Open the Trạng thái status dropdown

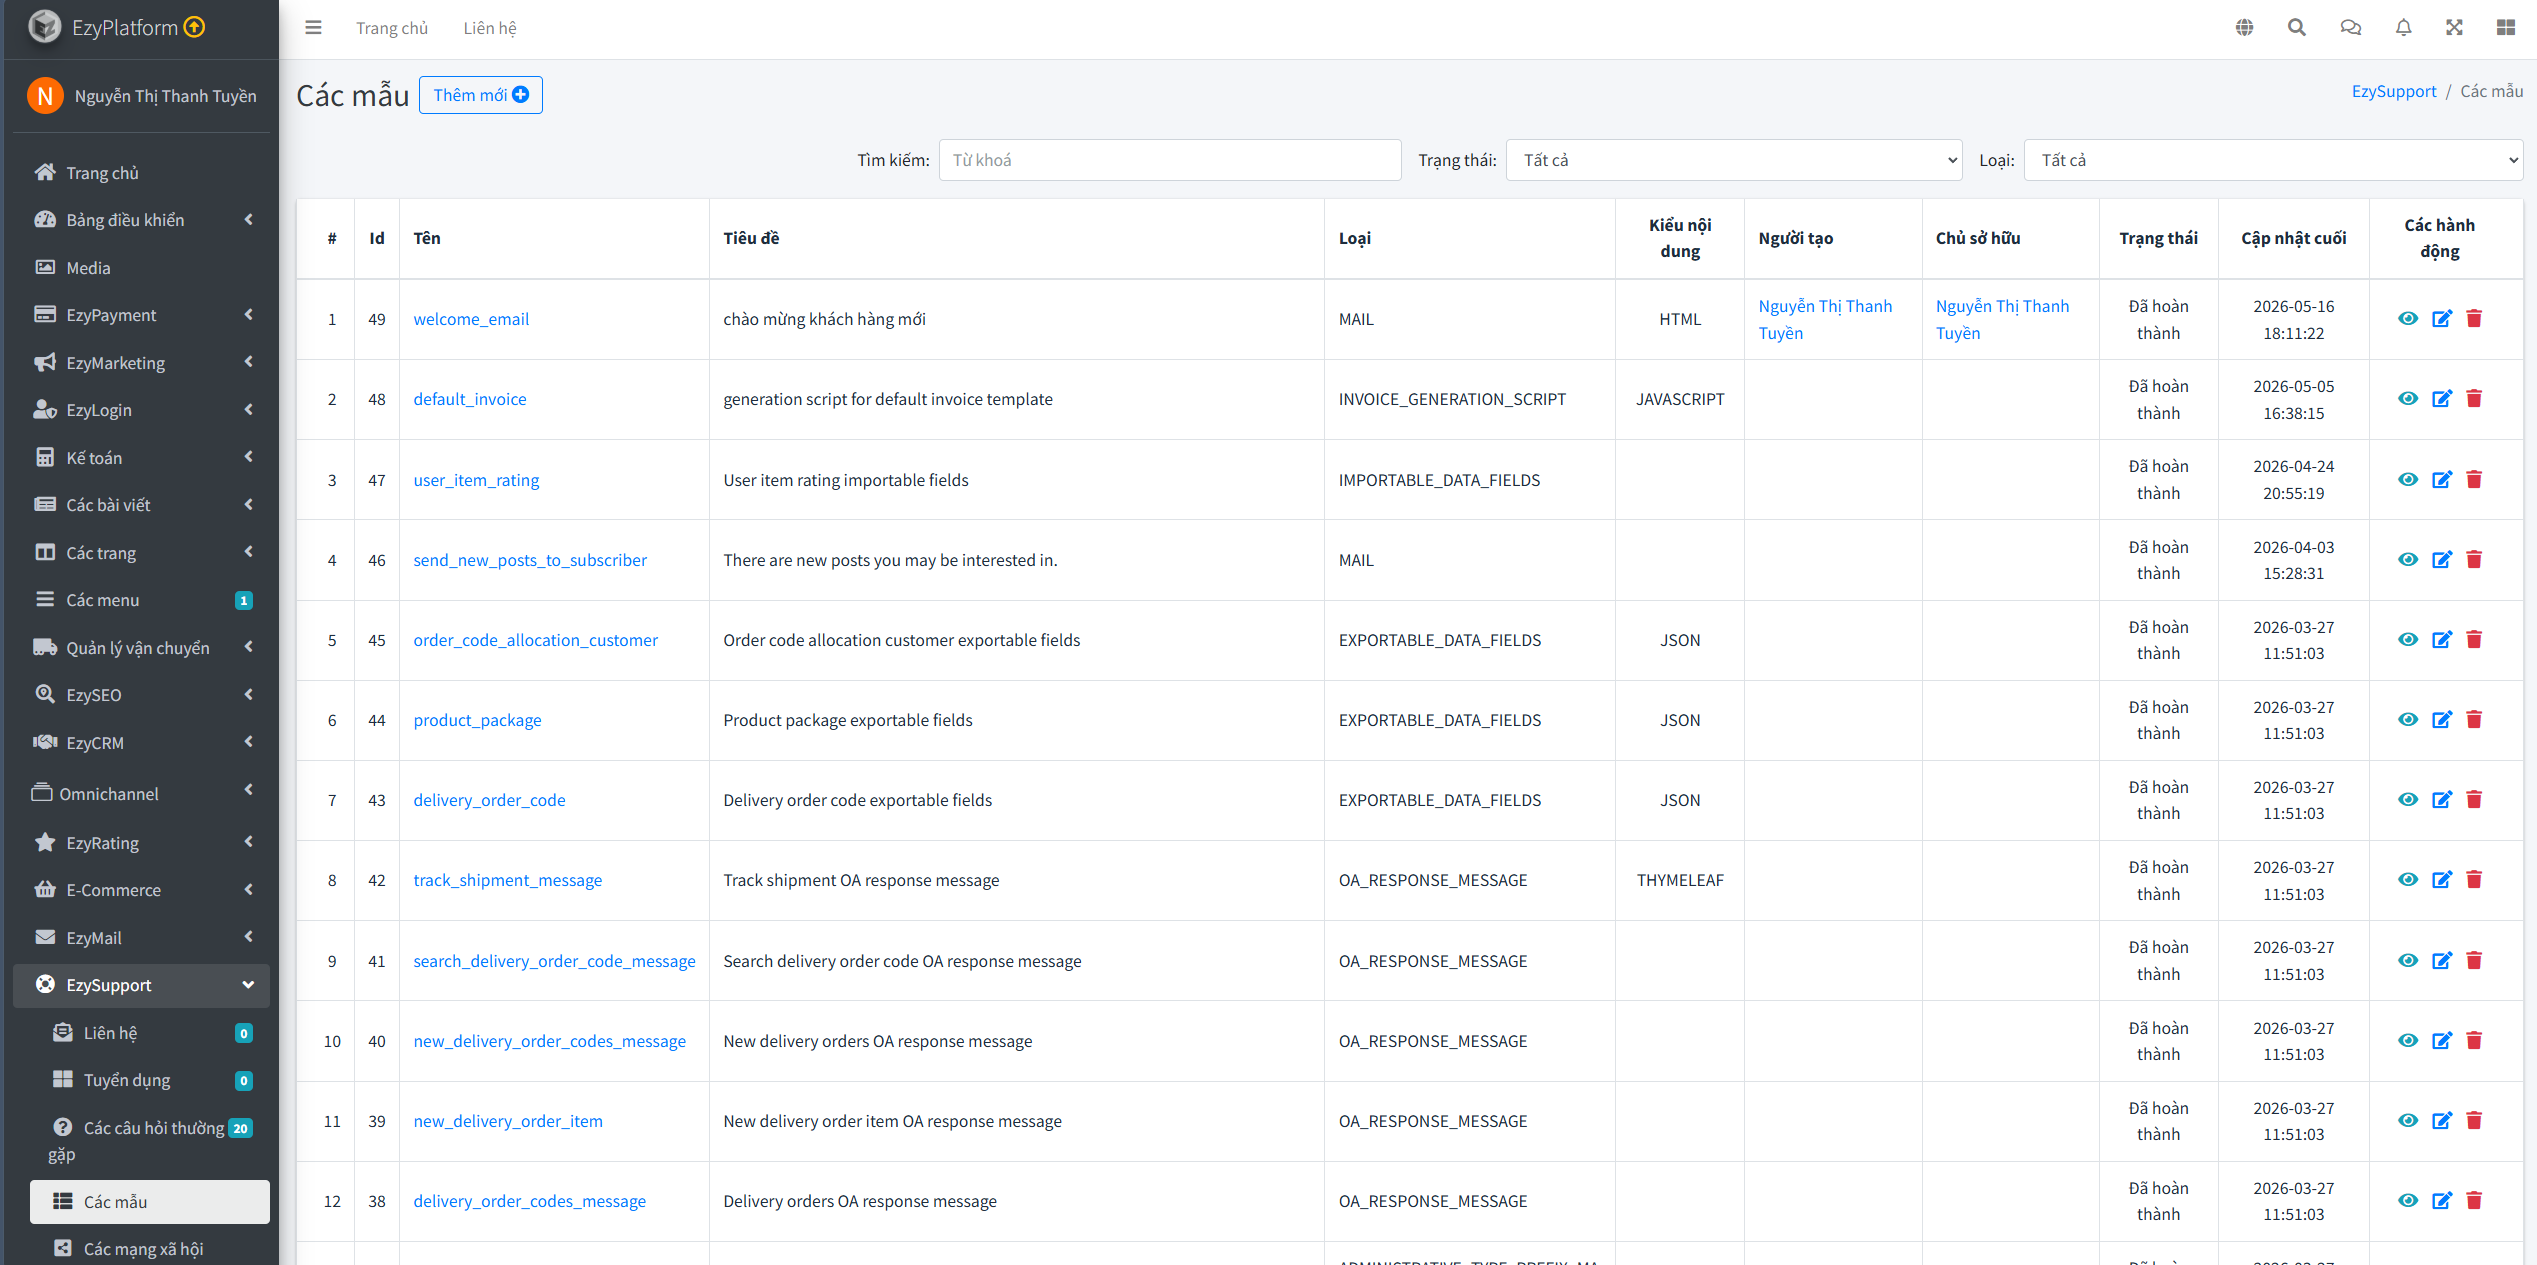[x=1734, y=160]
